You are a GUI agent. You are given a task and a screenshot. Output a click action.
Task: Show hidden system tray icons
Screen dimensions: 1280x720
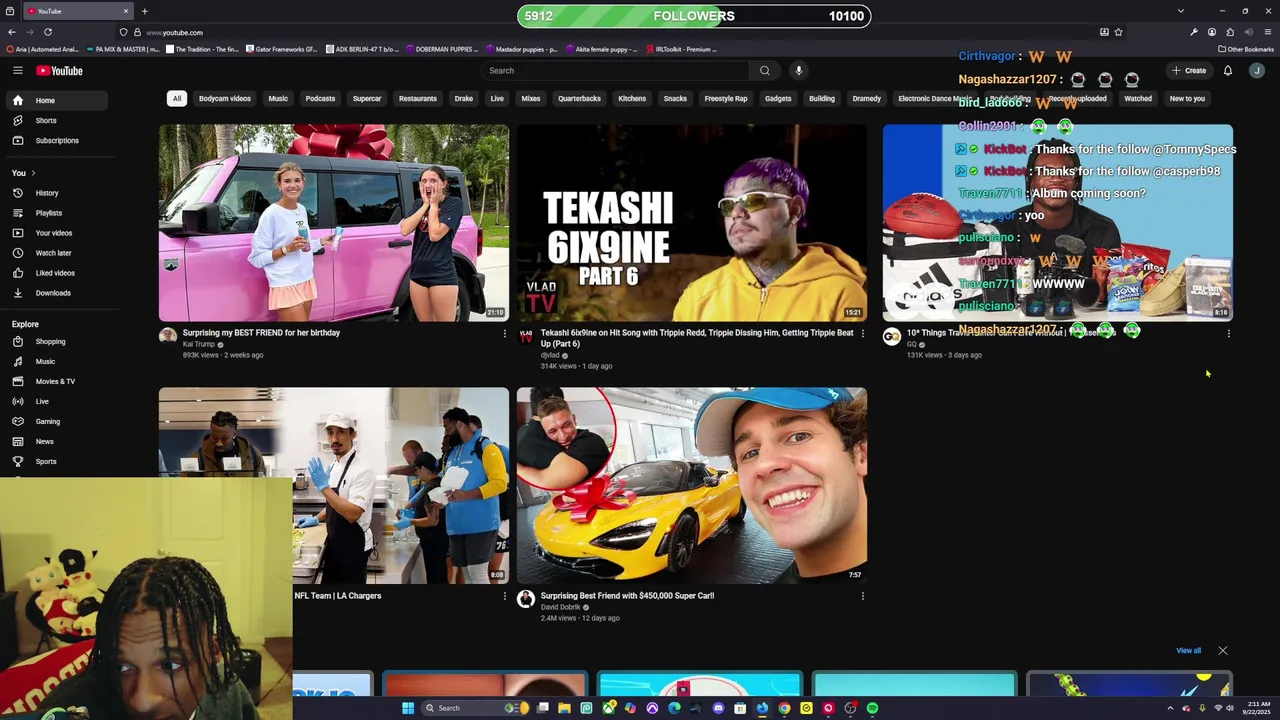click(x=1170, y=708)
